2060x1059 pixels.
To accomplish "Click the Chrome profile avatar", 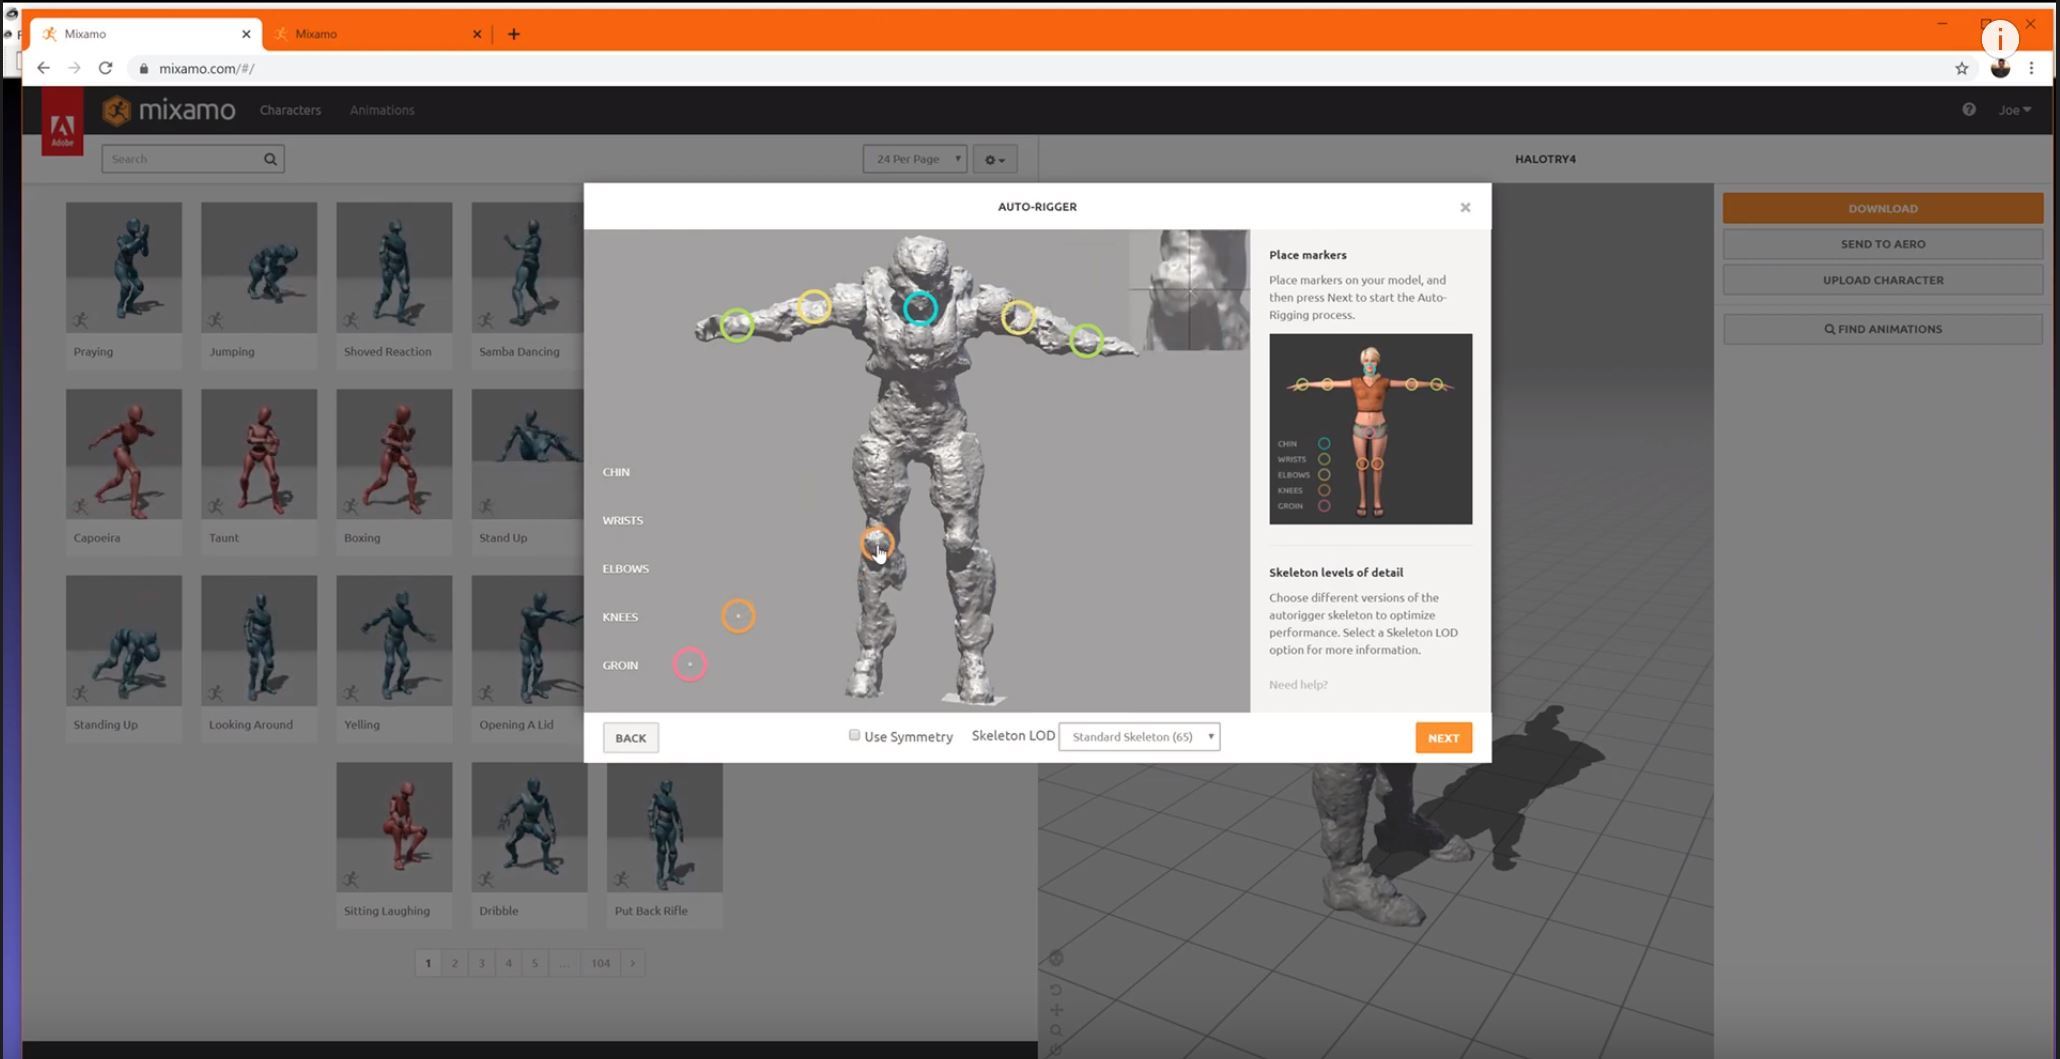I will pos(2000,68).
